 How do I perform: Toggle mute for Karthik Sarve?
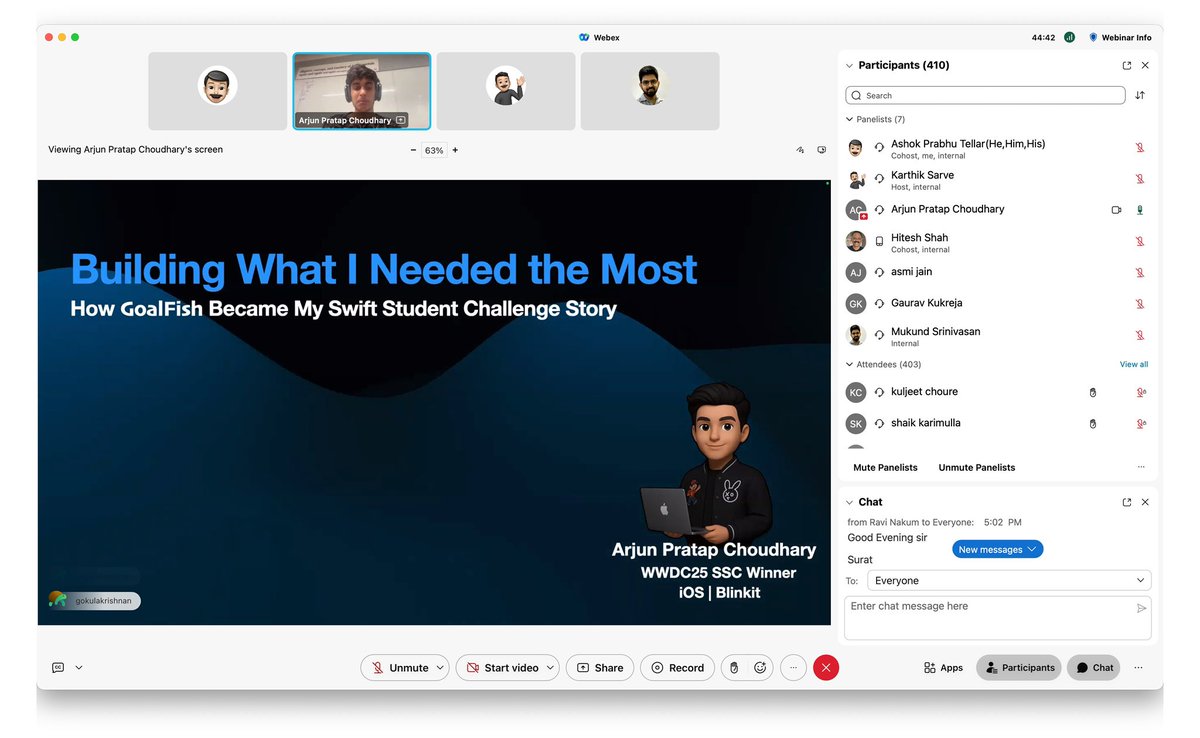click(1139, 179)
